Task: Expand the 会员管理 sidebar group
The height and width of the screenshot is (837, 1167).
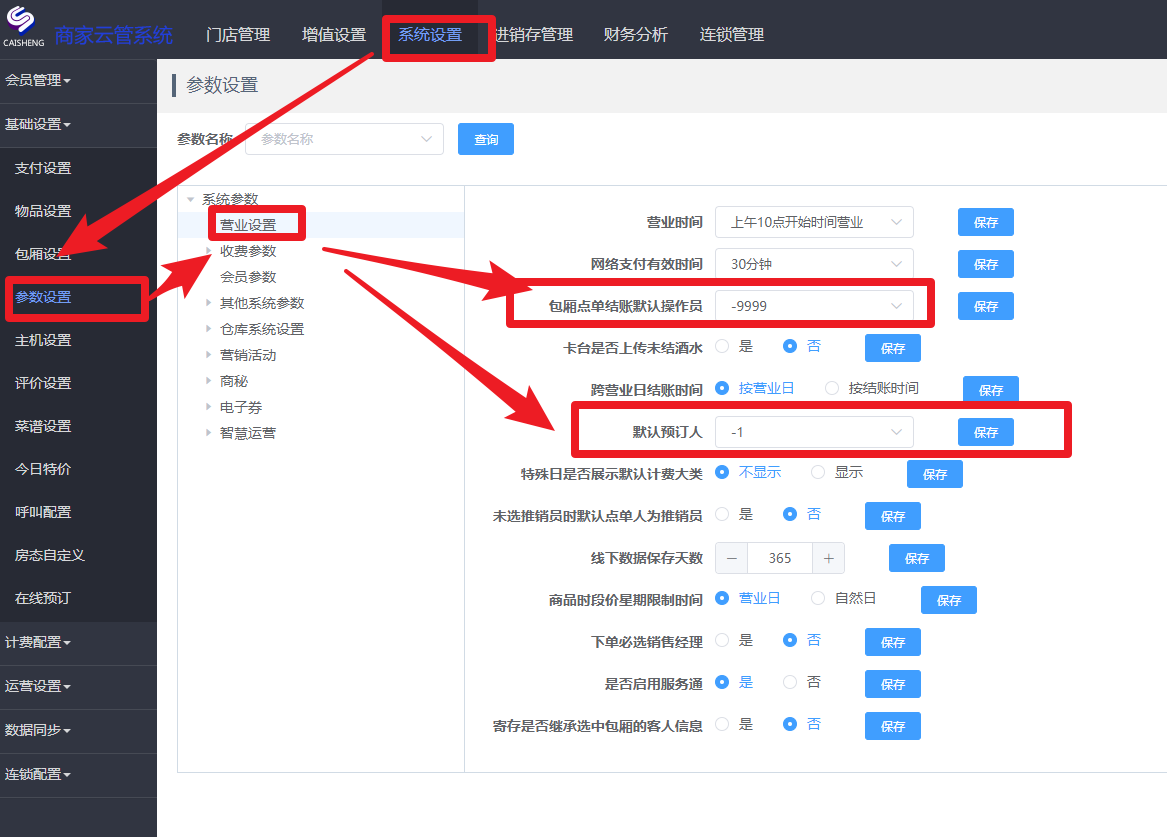Action: tap(37, 80)
